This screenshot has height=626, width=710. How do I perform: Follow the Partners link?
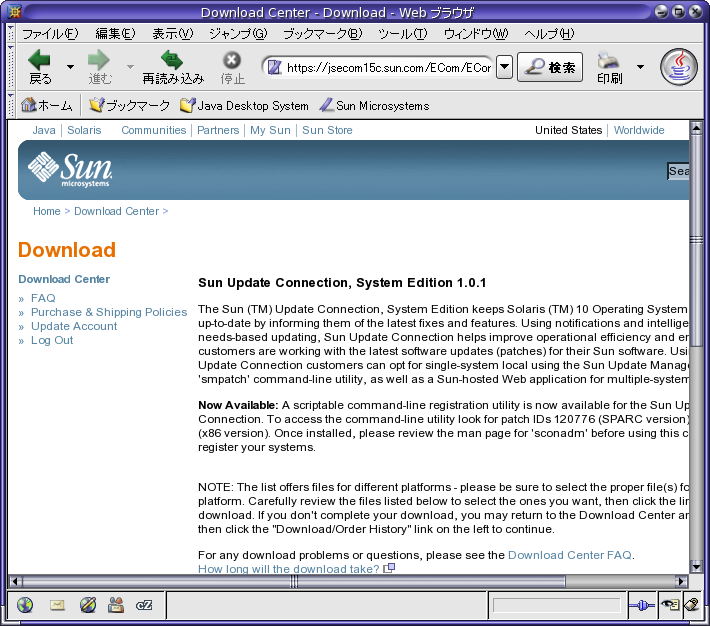coord(218,130)
